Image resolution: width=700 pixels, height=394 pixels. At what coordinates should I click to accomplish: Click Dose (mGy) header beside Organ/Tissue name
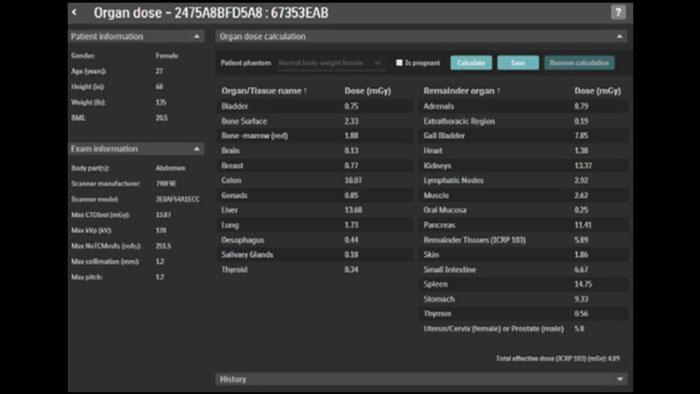(367, 91)
